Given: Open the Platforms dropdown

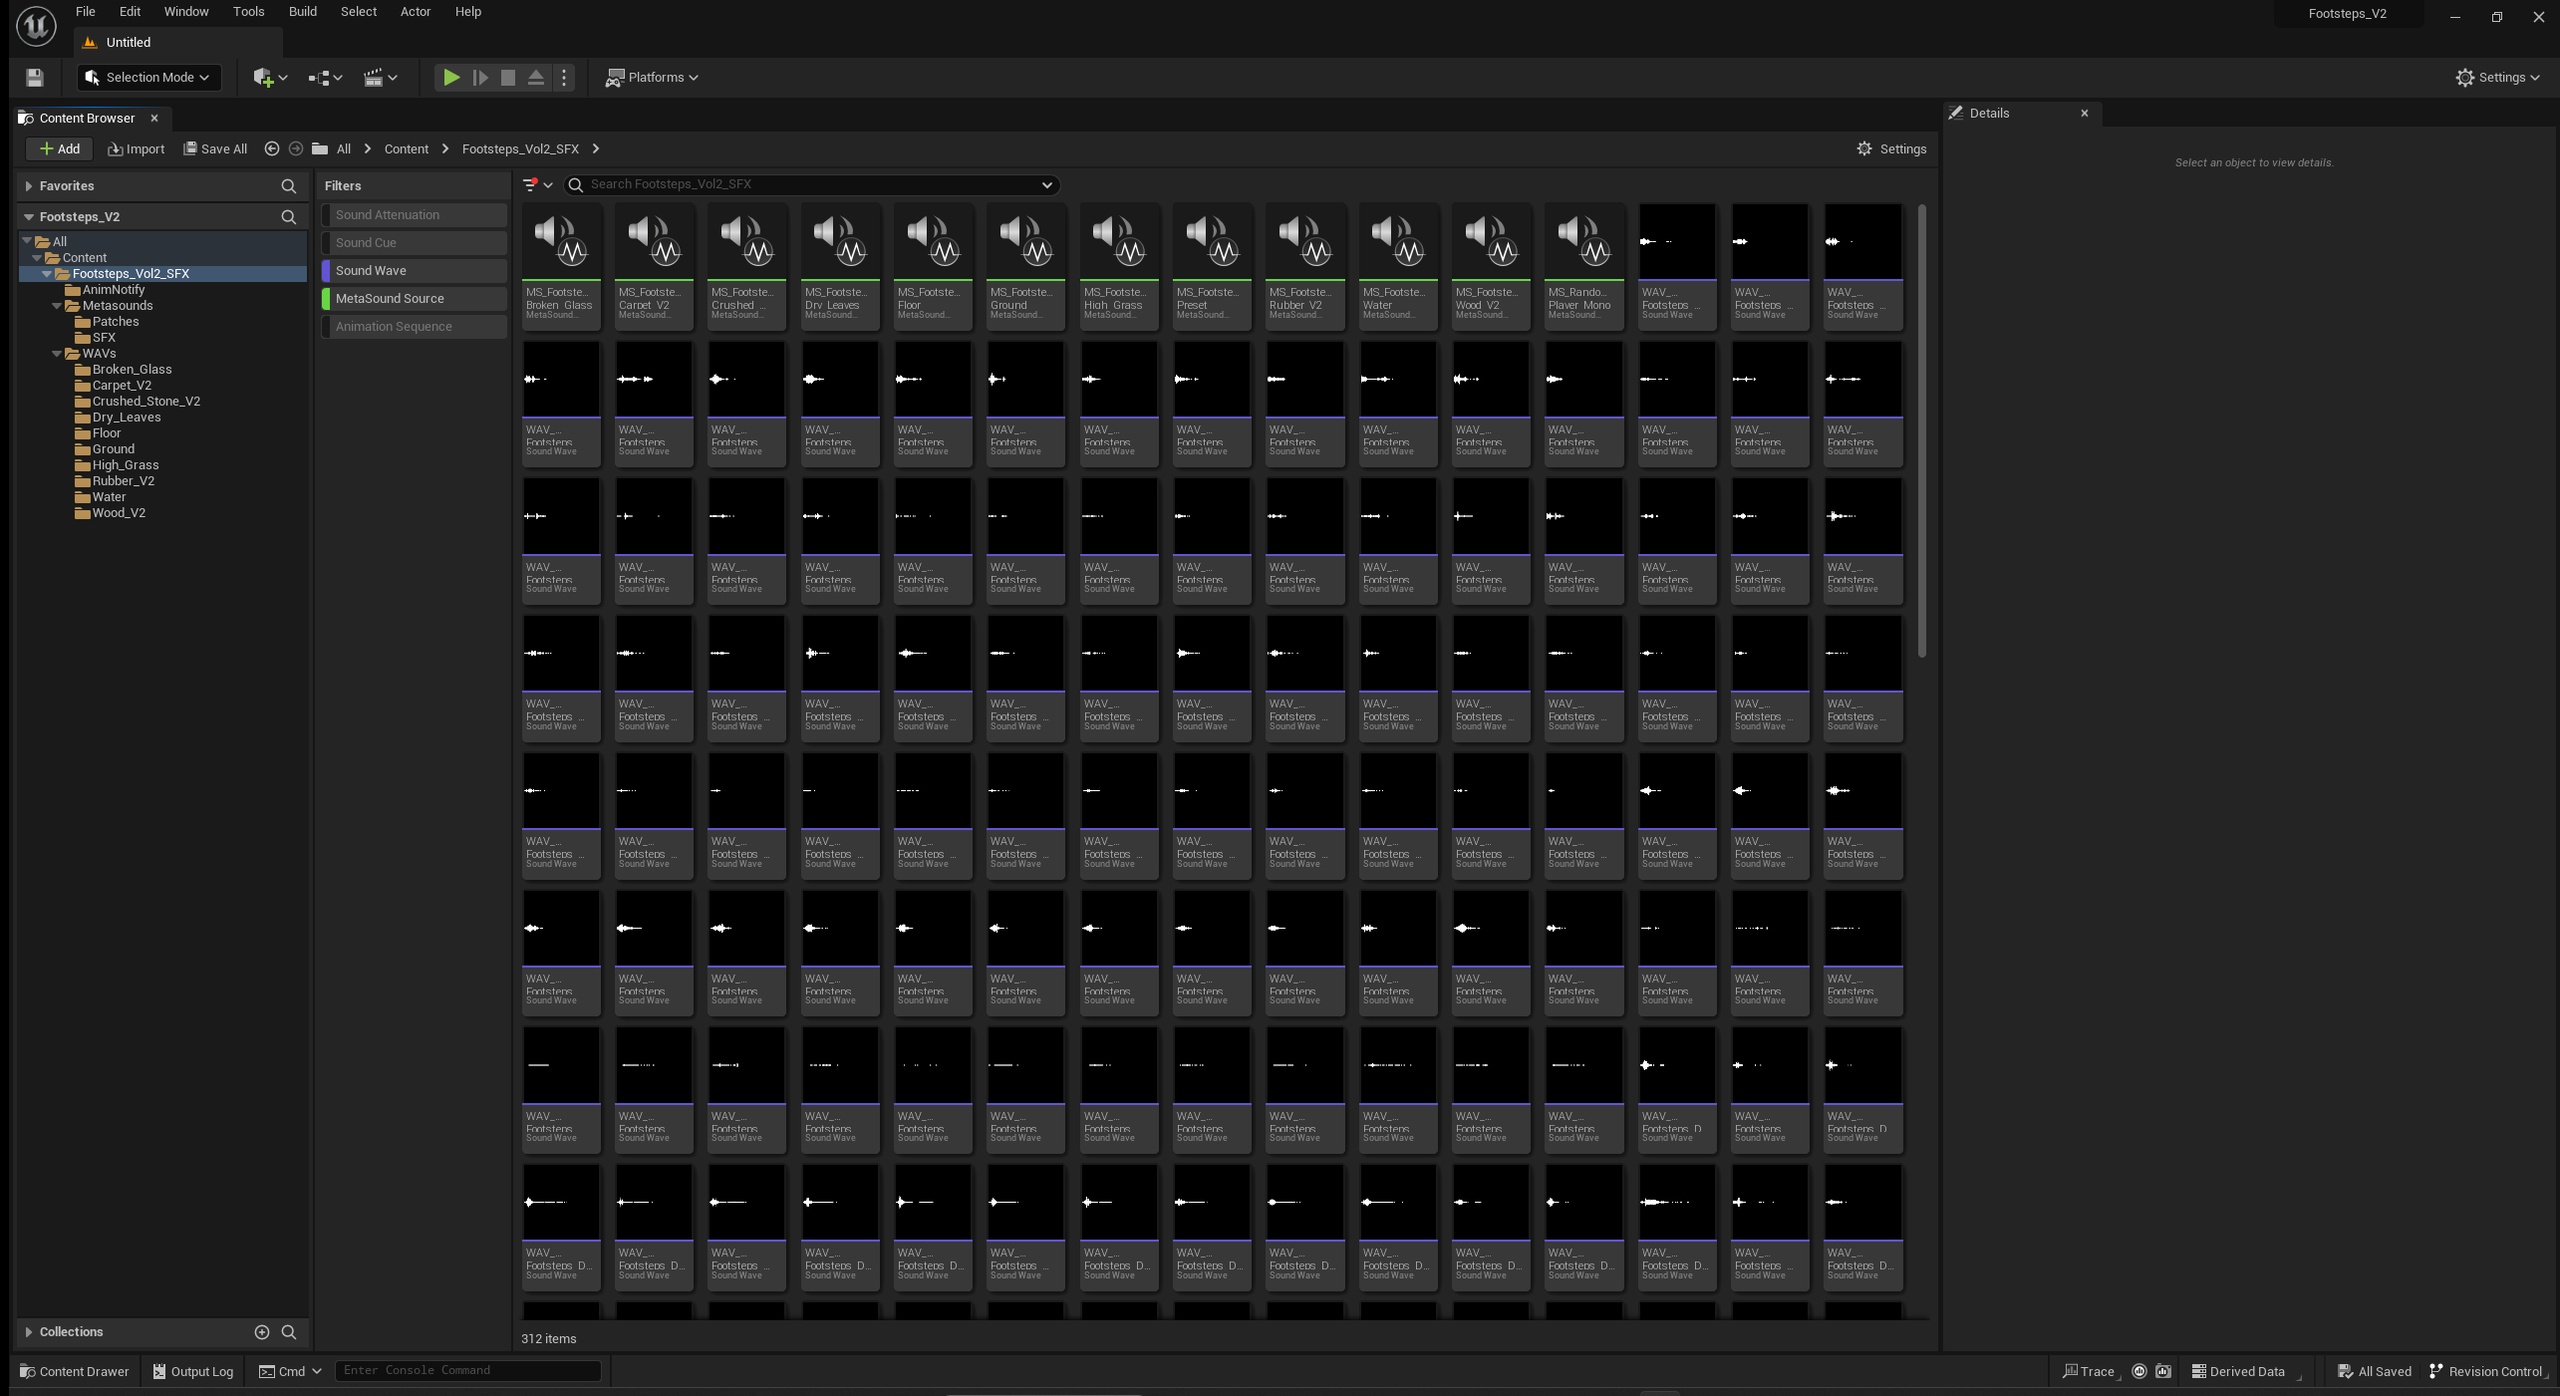Looking at the screenshot, I should [x=652, y=77].
